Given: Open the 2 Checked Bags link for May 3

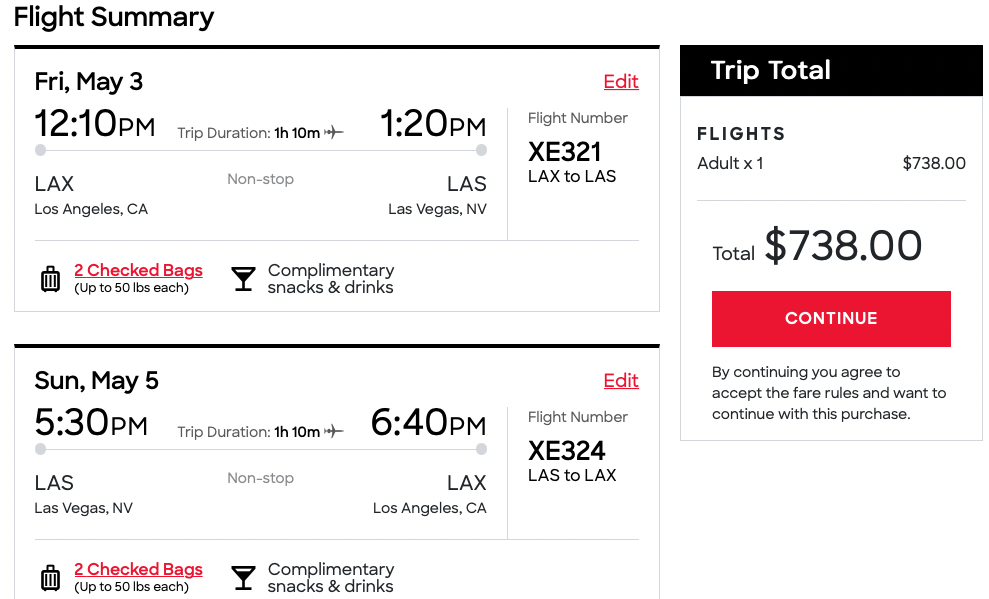Looking at the screenshot, I should [138, 270].
